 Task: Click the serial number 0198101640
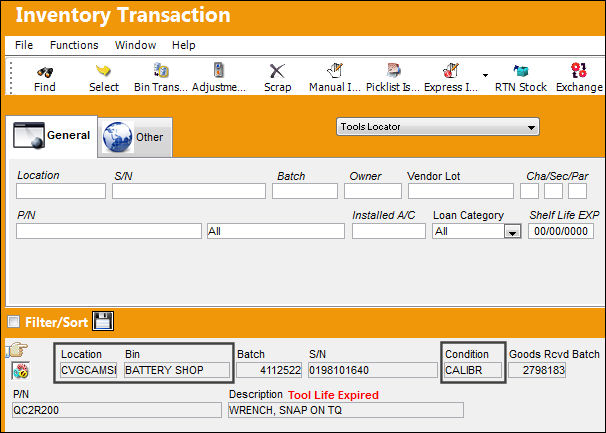373,370
